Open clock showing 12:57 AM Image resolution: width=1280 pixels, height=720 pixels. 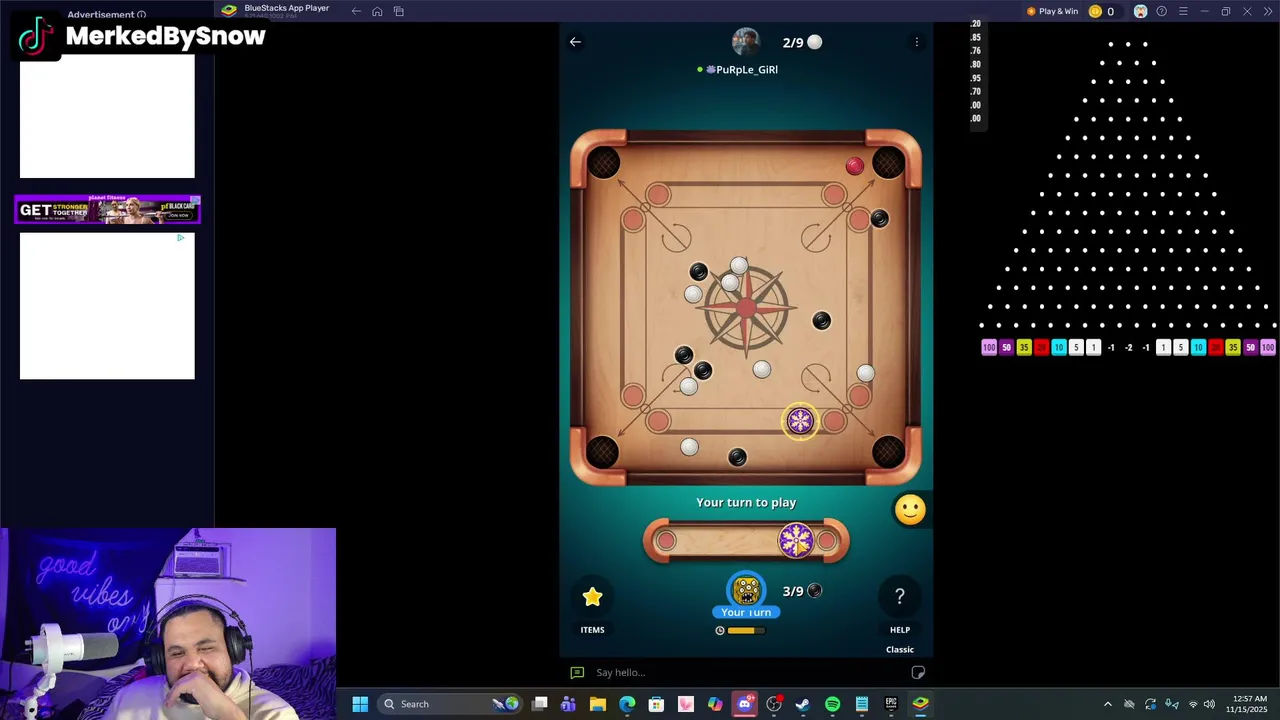[x=1249, y=704]
